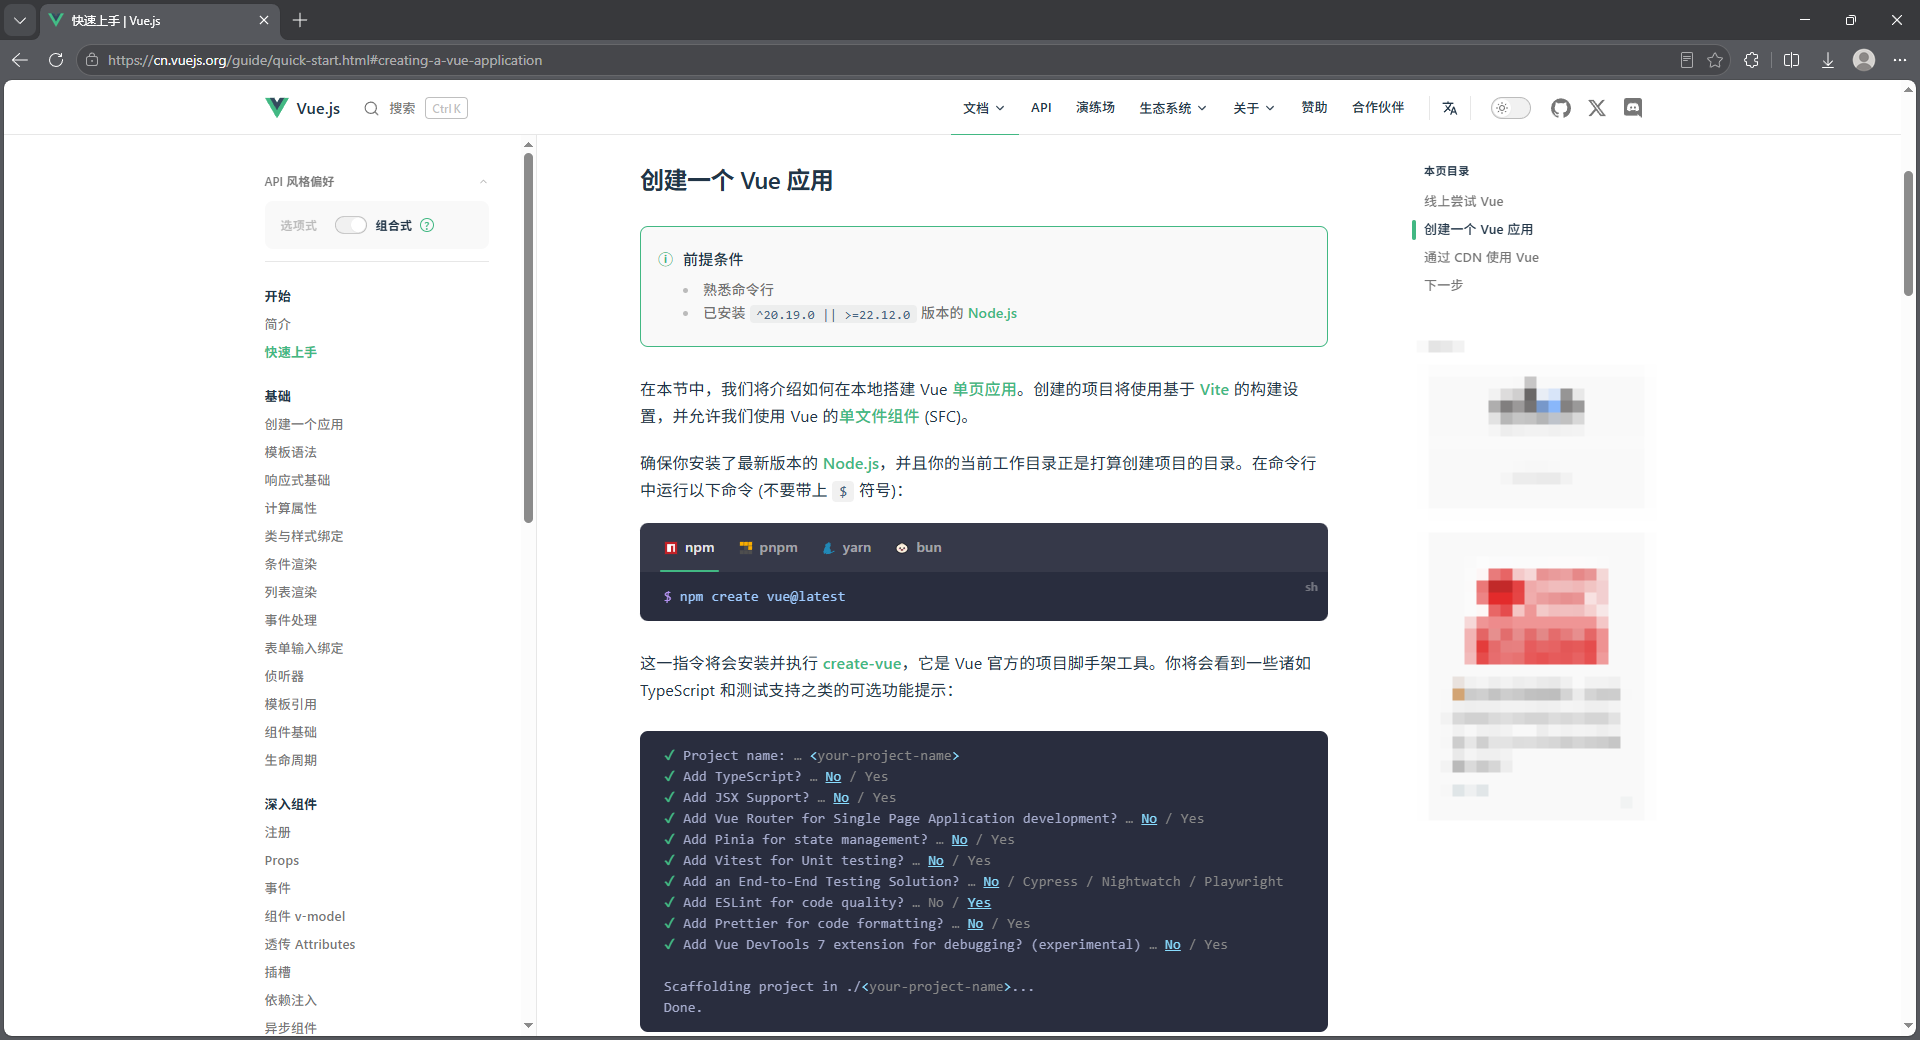
Task: Open a new browser tab
Action: tap(300, 20)
